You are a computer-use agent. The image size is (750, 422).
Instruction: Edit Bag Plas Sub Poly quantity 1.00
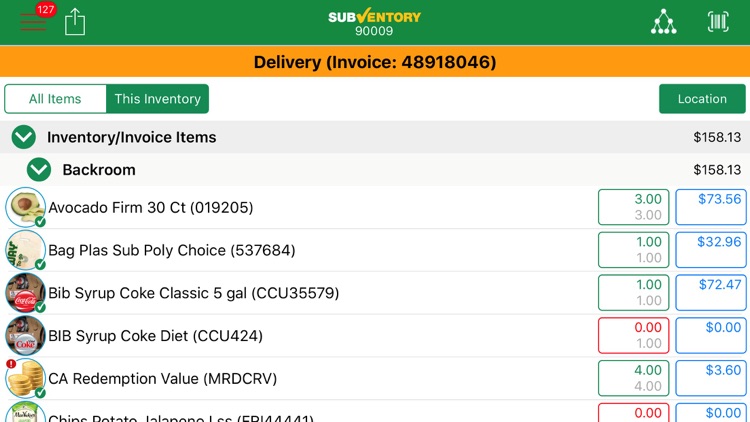coord(633,250)
